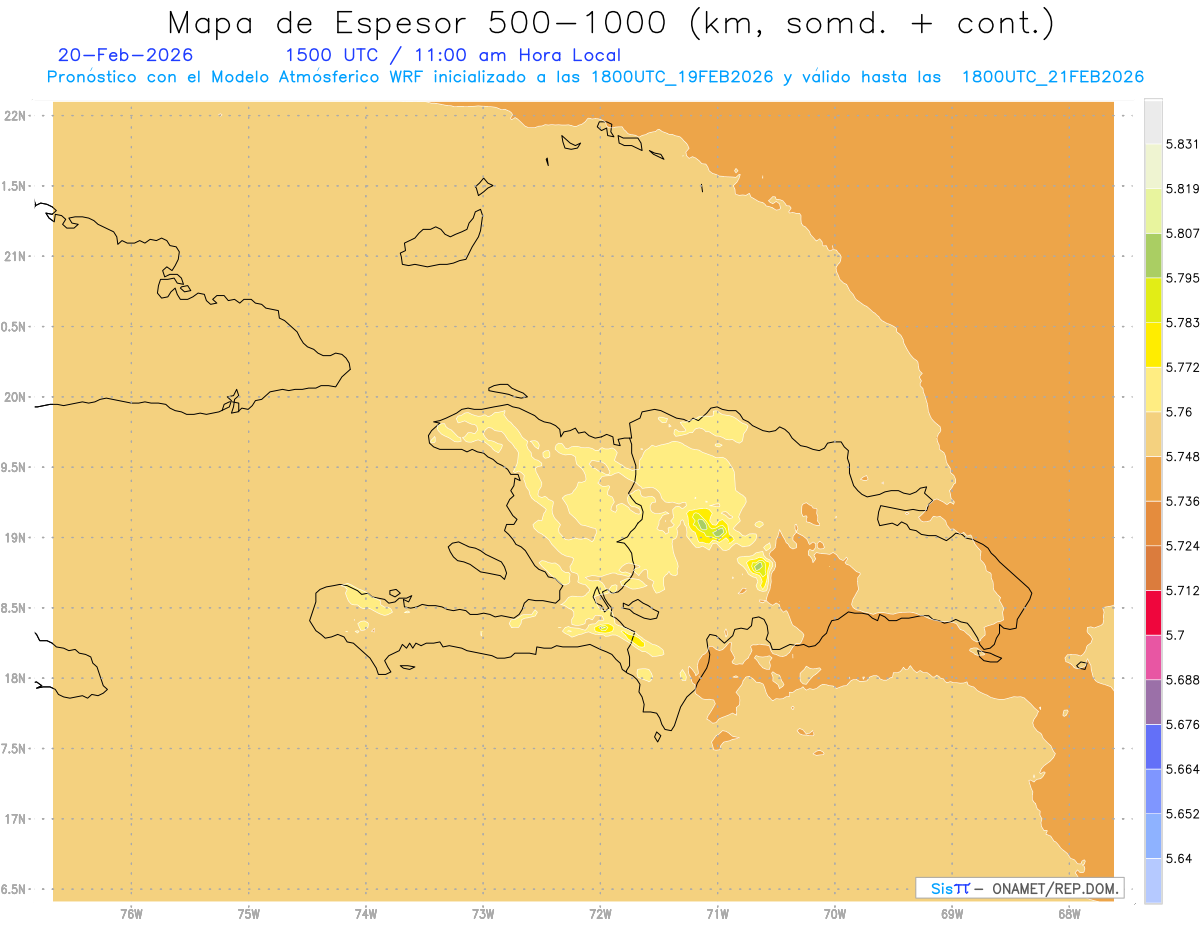Screen dimensions: 1200x927
Task: Click the latitude label "20N"
Action: [x=16, y=397]
